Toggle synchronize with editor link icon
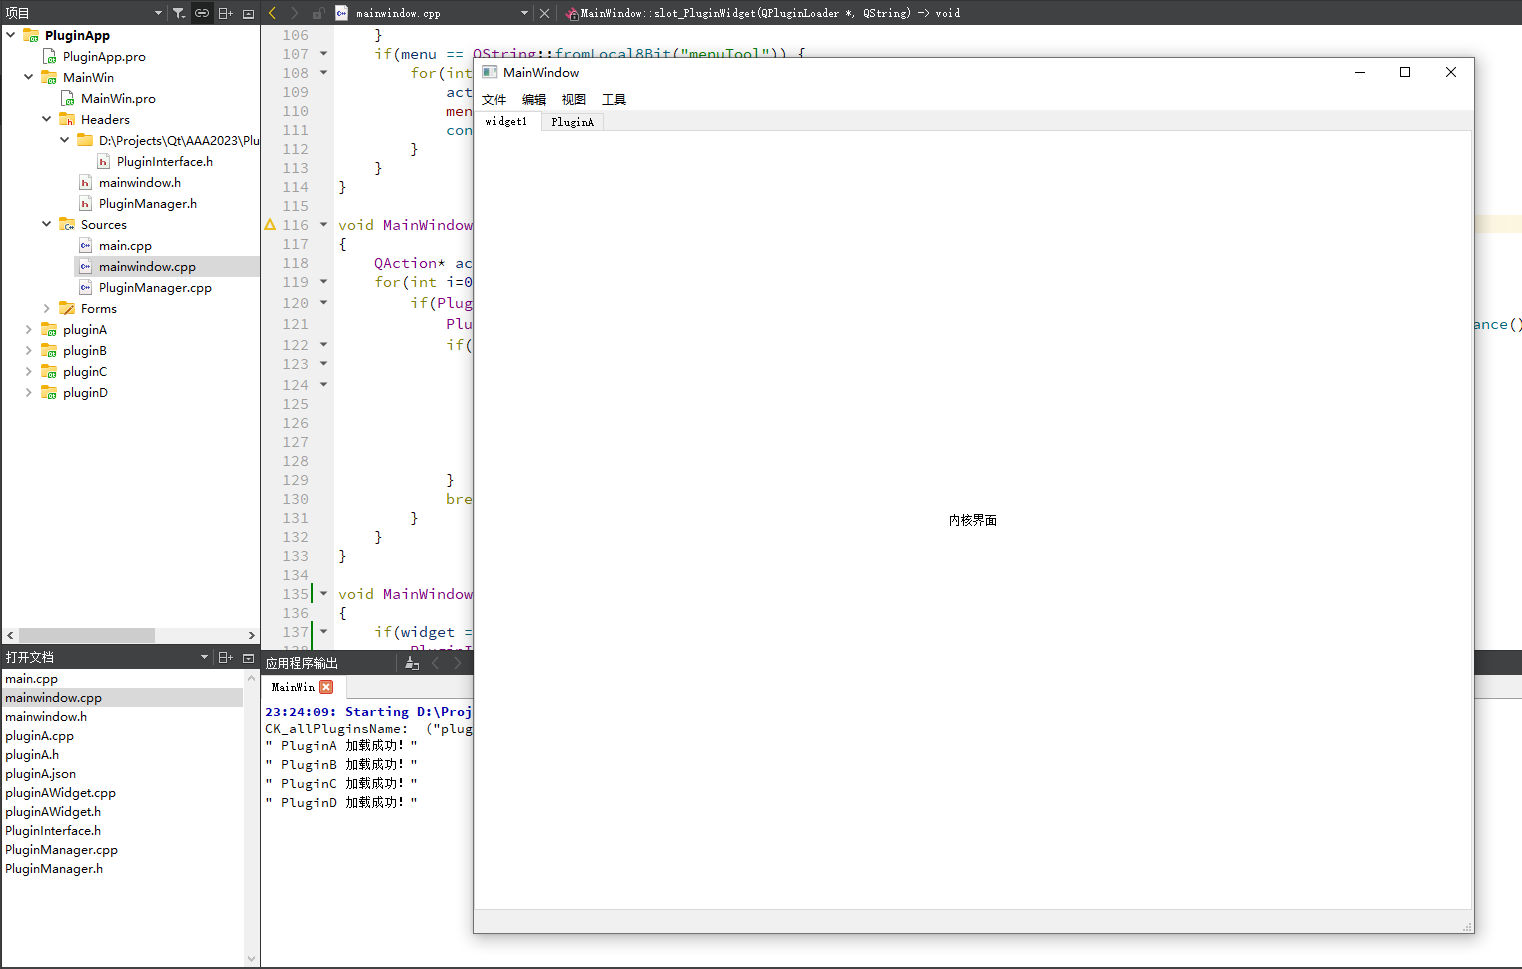This screenshot has height=969, width=1522. click(202, 13)
